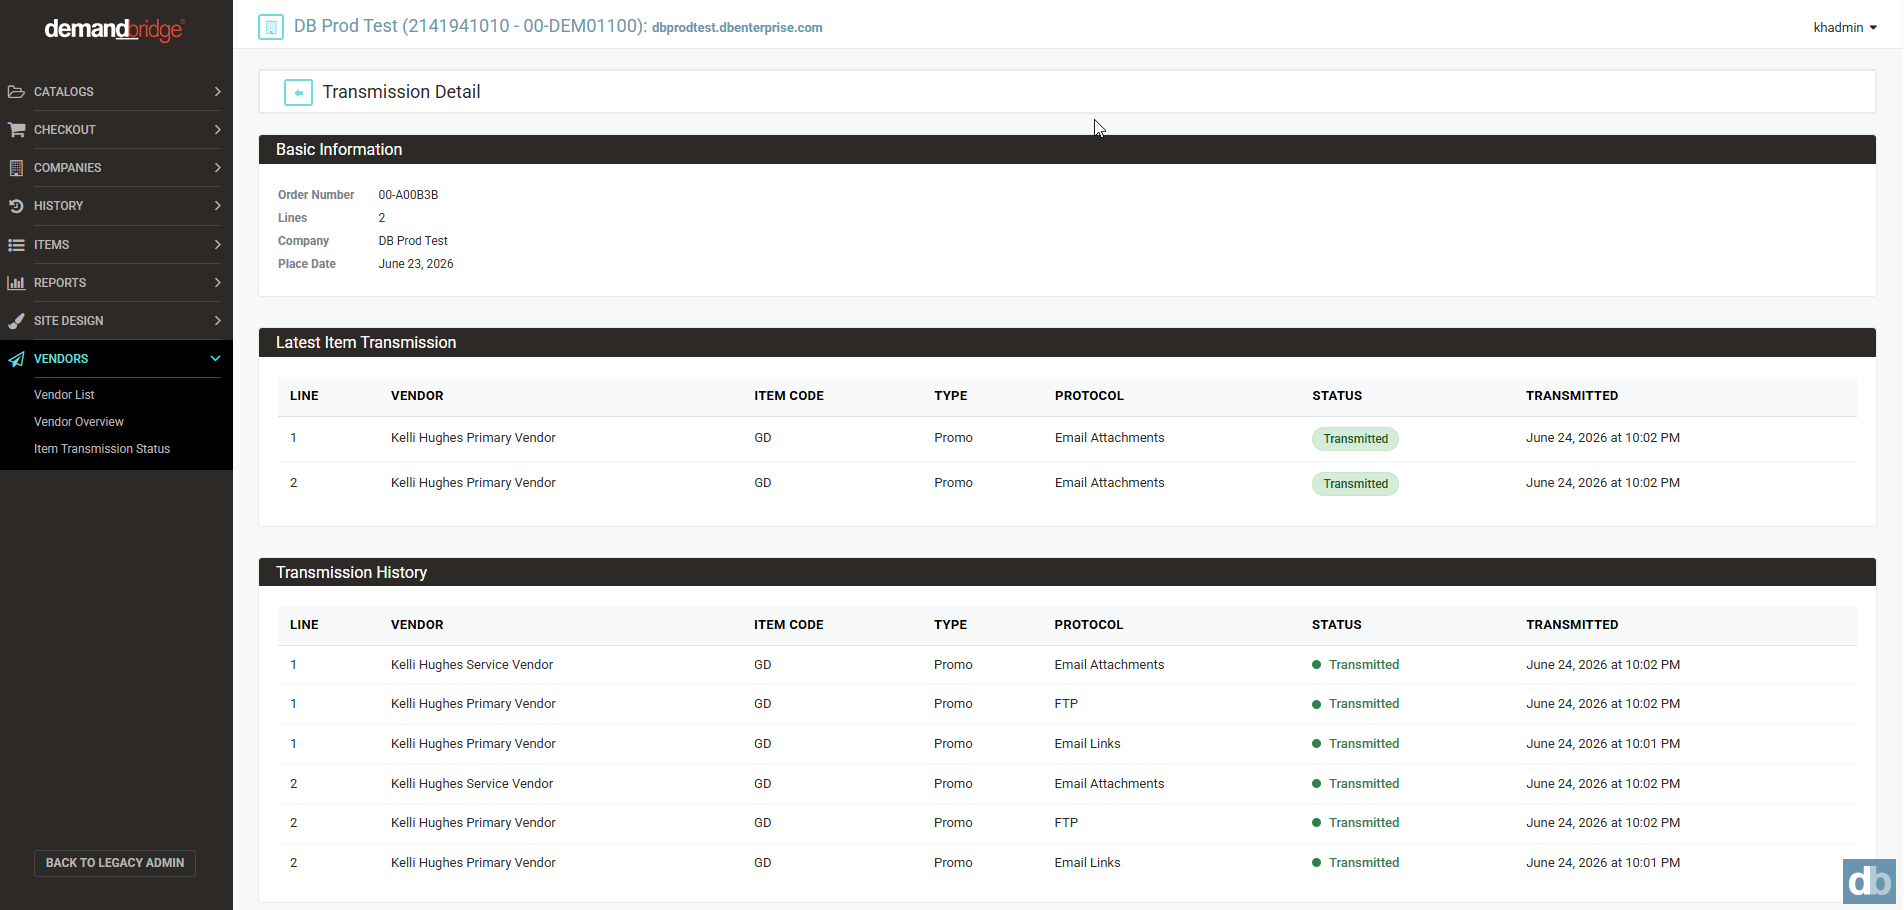Click the Vendors paper plane icon
1904x910 pixels.
pyautogui.click(x=16, y=359)
